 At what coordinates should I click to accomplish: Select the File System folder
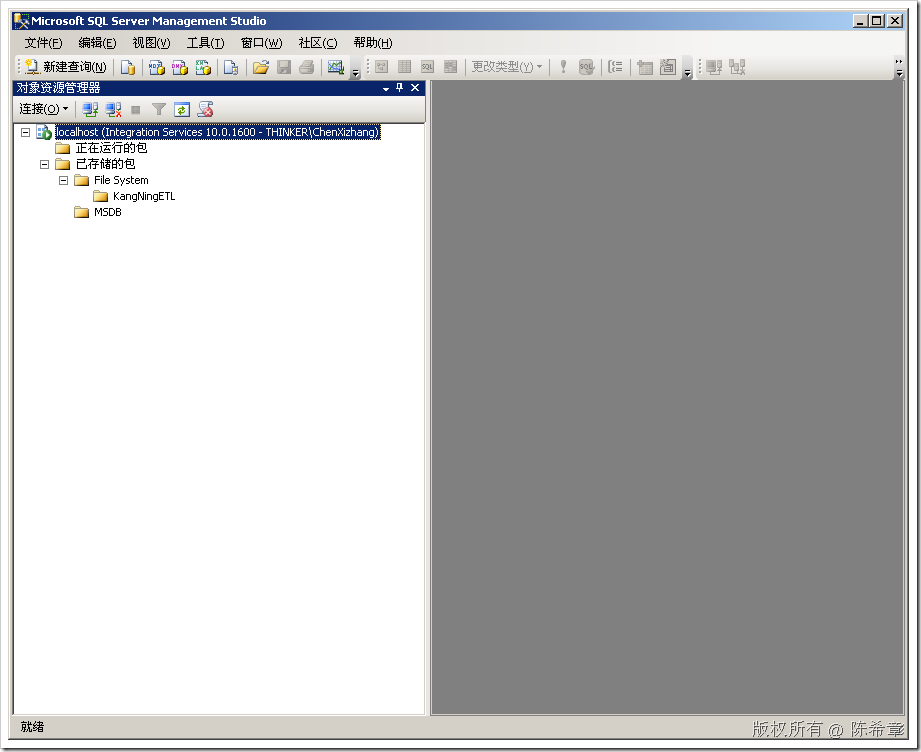pyautogui.click(x=121, y=180)
